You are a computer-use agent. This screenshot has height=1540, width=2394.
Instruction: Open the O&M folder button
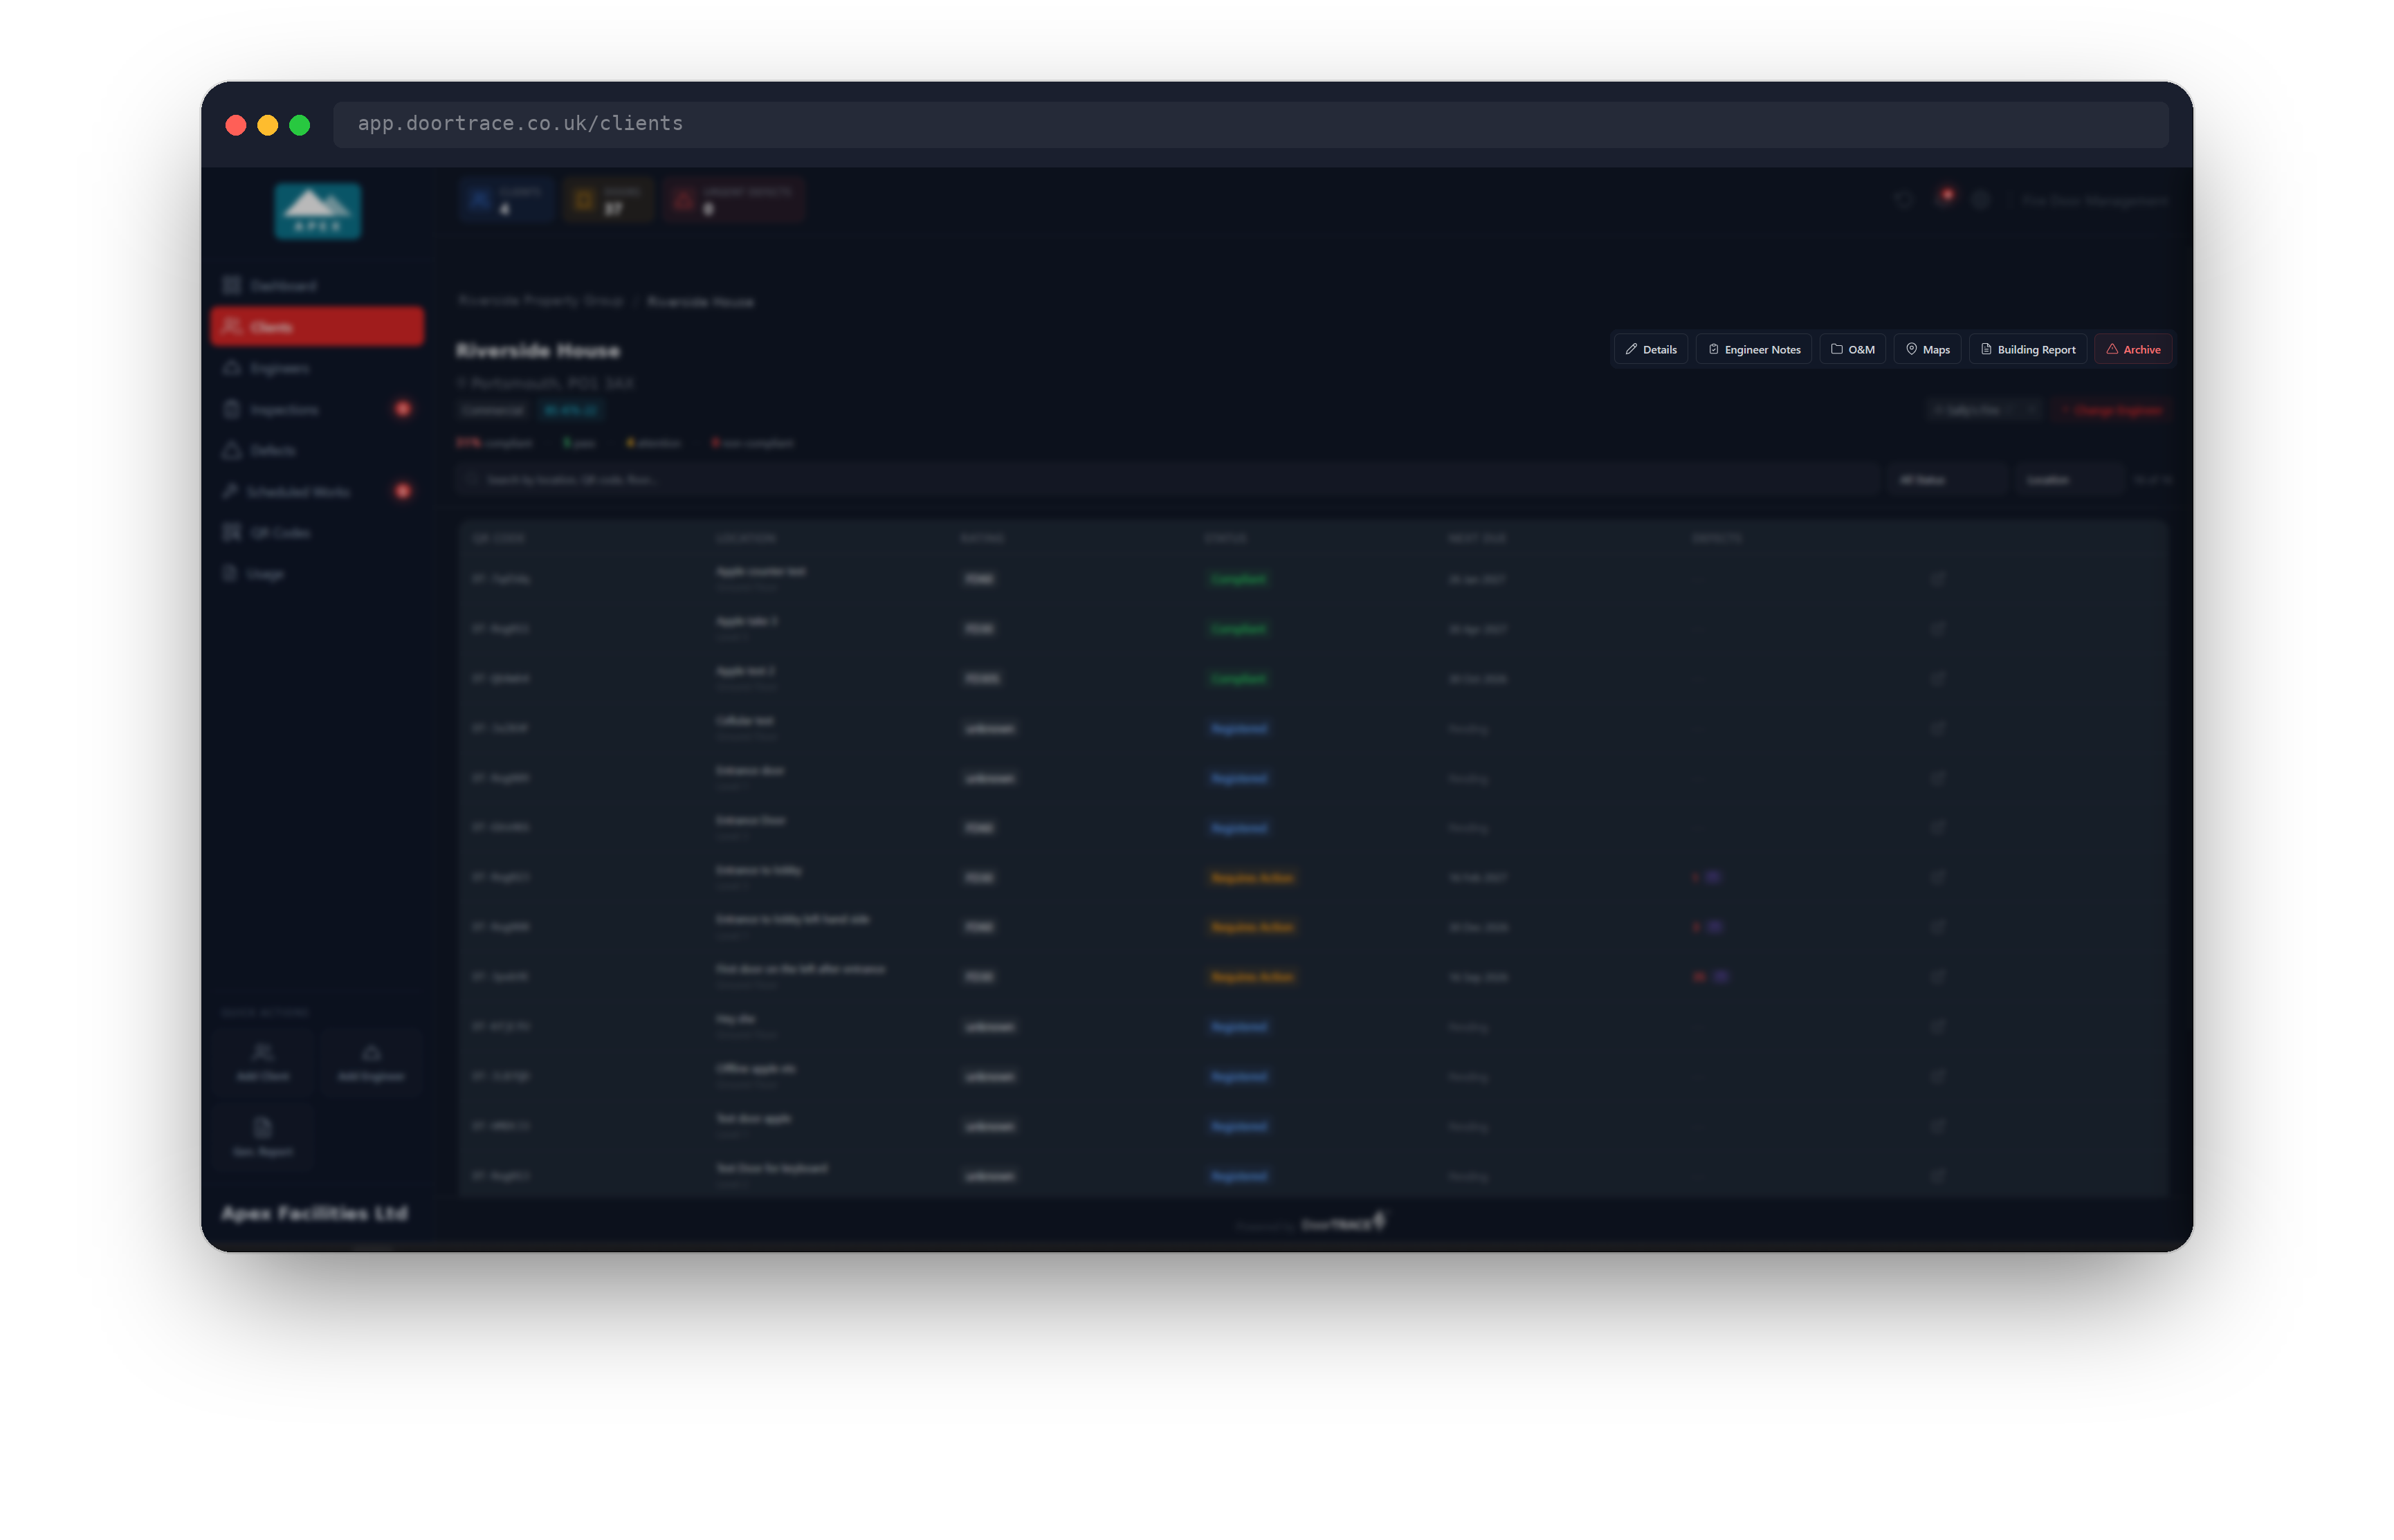pos(1852,349)
